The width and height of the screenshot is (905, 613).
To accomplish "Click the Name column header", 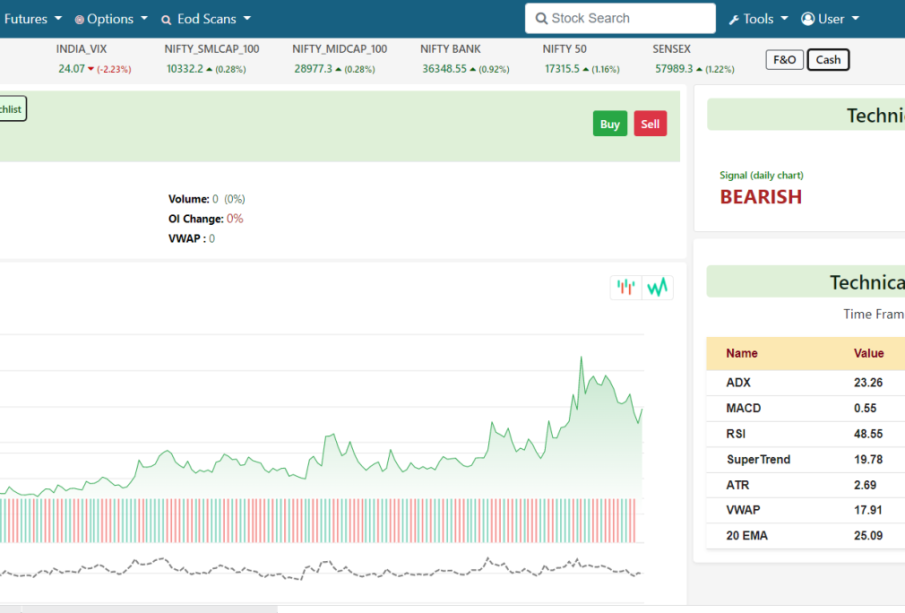I will 742,353.
